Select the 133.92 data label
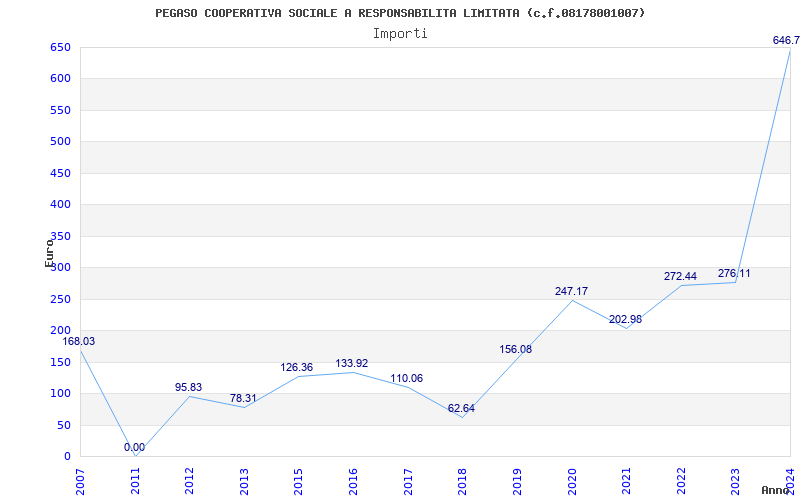Viewport: 800px width, 500px height. (352, 363)
